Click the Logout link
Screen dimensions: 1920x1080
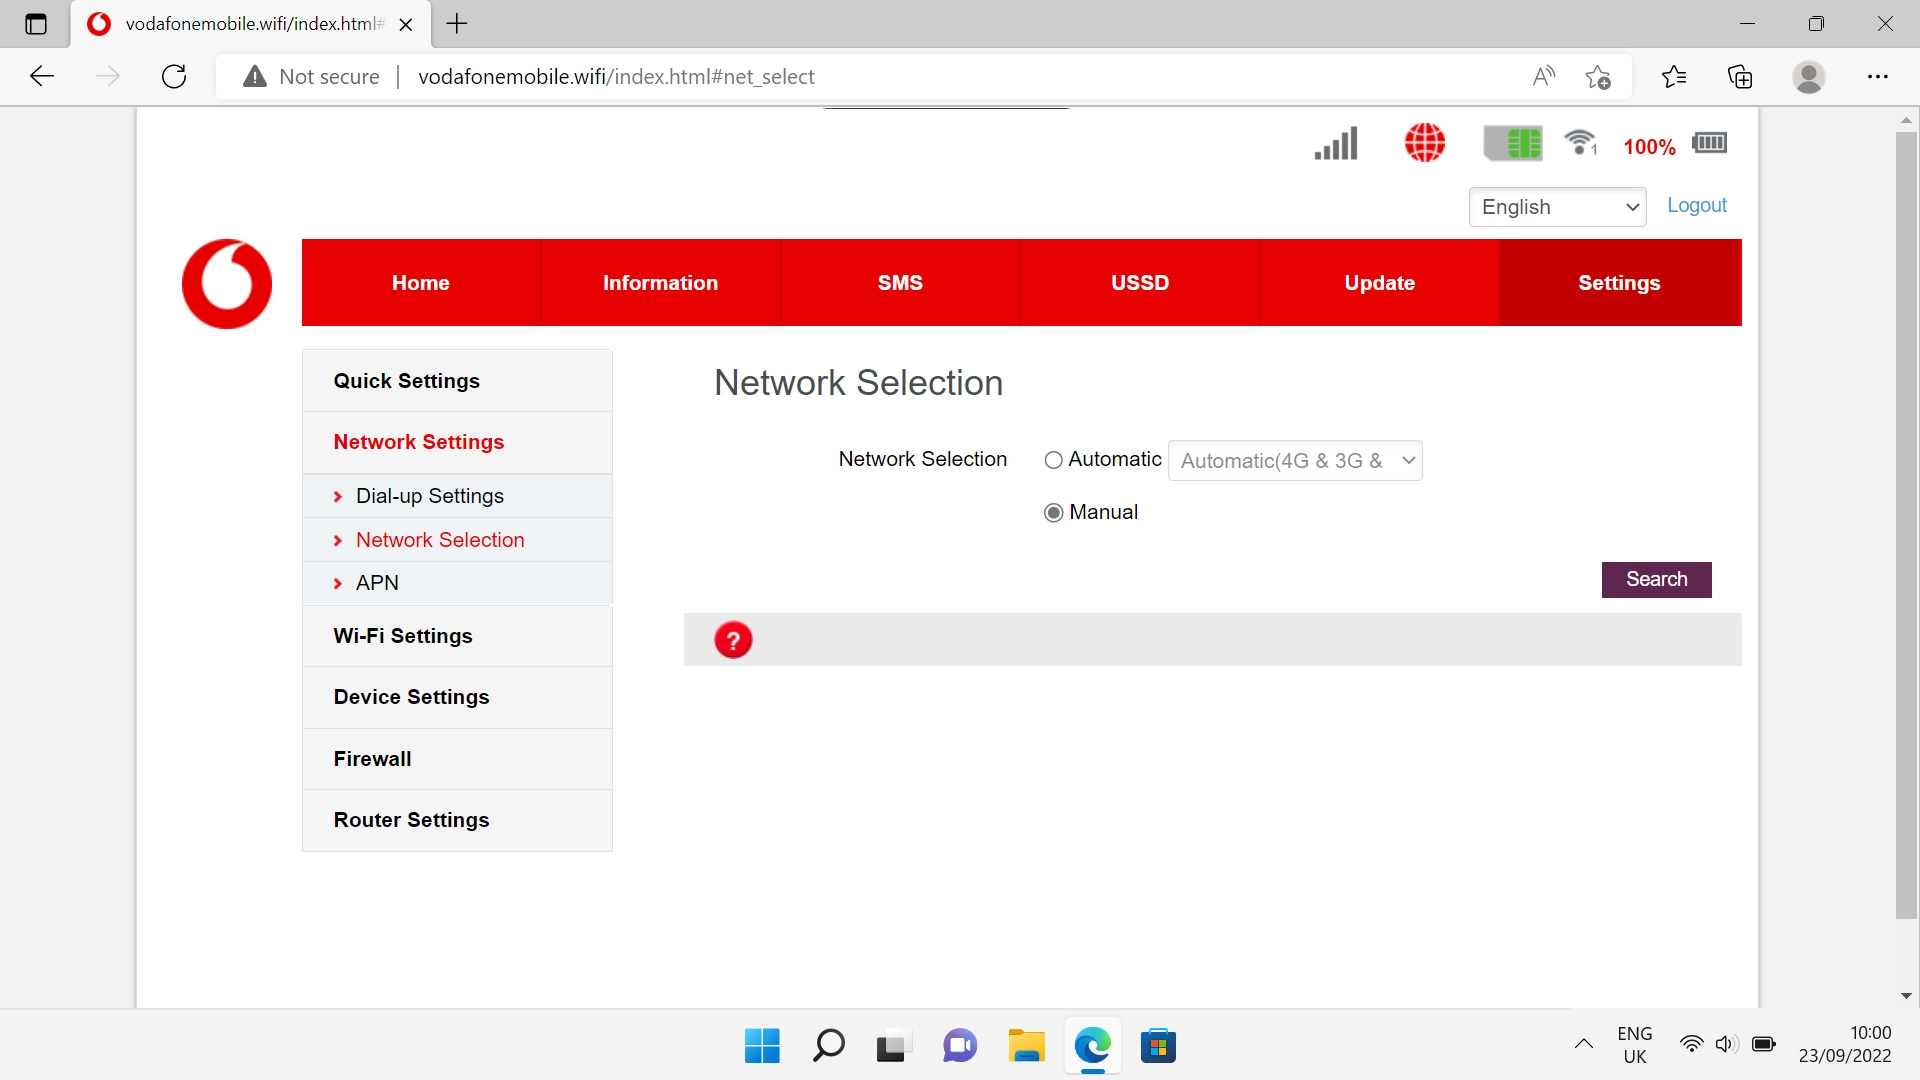point(1696,205)
